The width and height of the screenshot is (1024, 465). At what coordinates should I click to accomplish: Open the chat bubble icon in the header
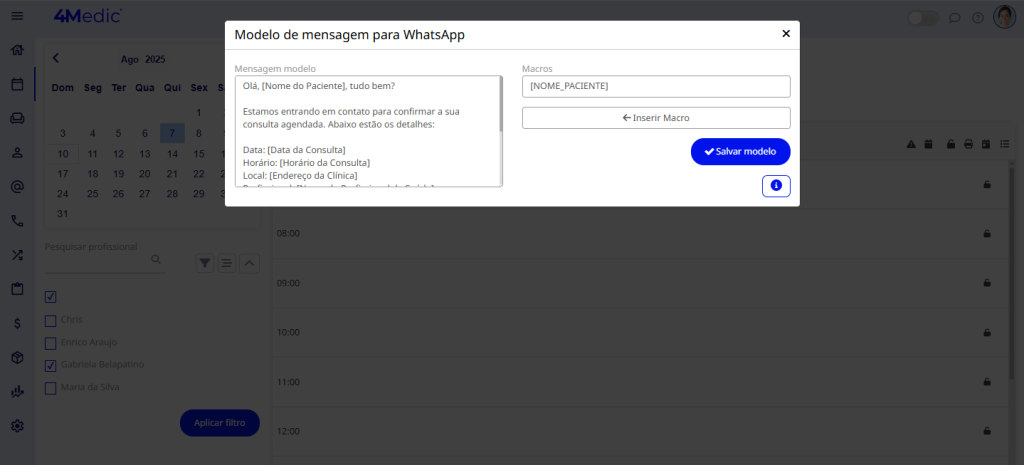pyautogui.click(x=954, y=18)
